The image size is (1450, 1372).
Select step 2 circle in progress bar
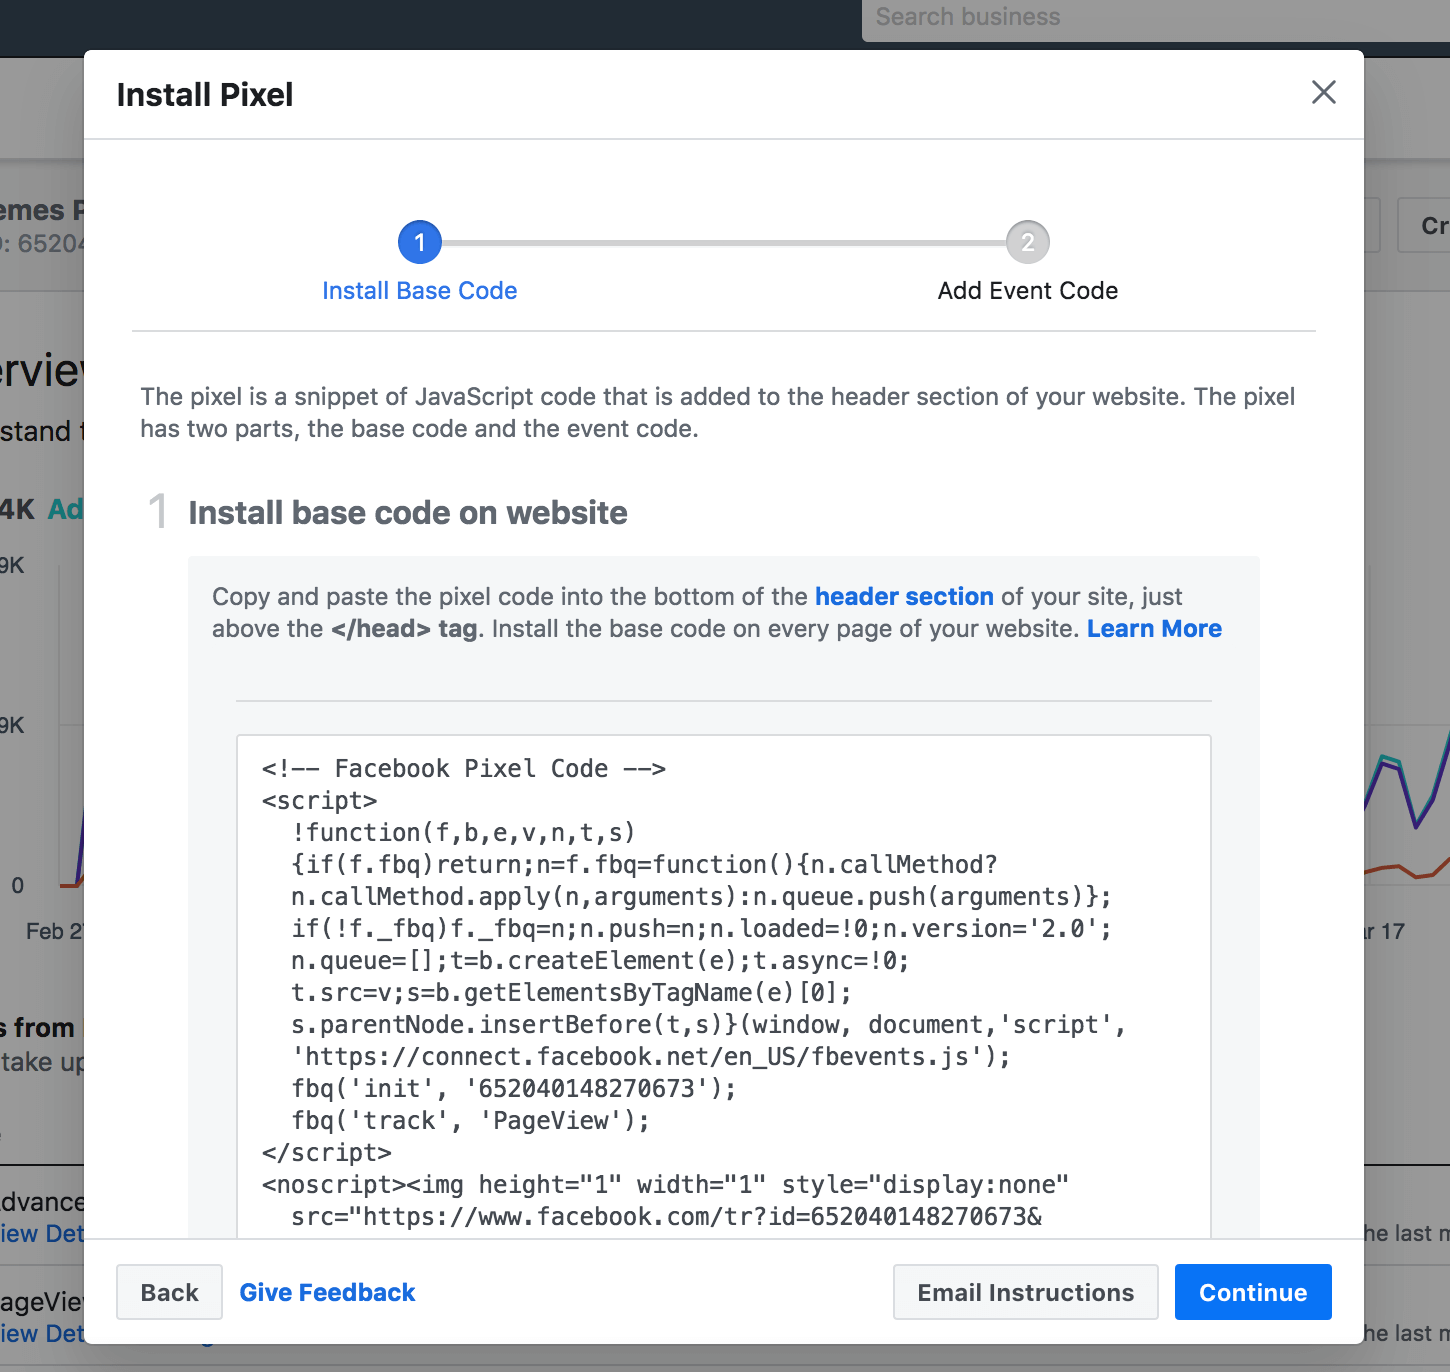coord(1028,242)
